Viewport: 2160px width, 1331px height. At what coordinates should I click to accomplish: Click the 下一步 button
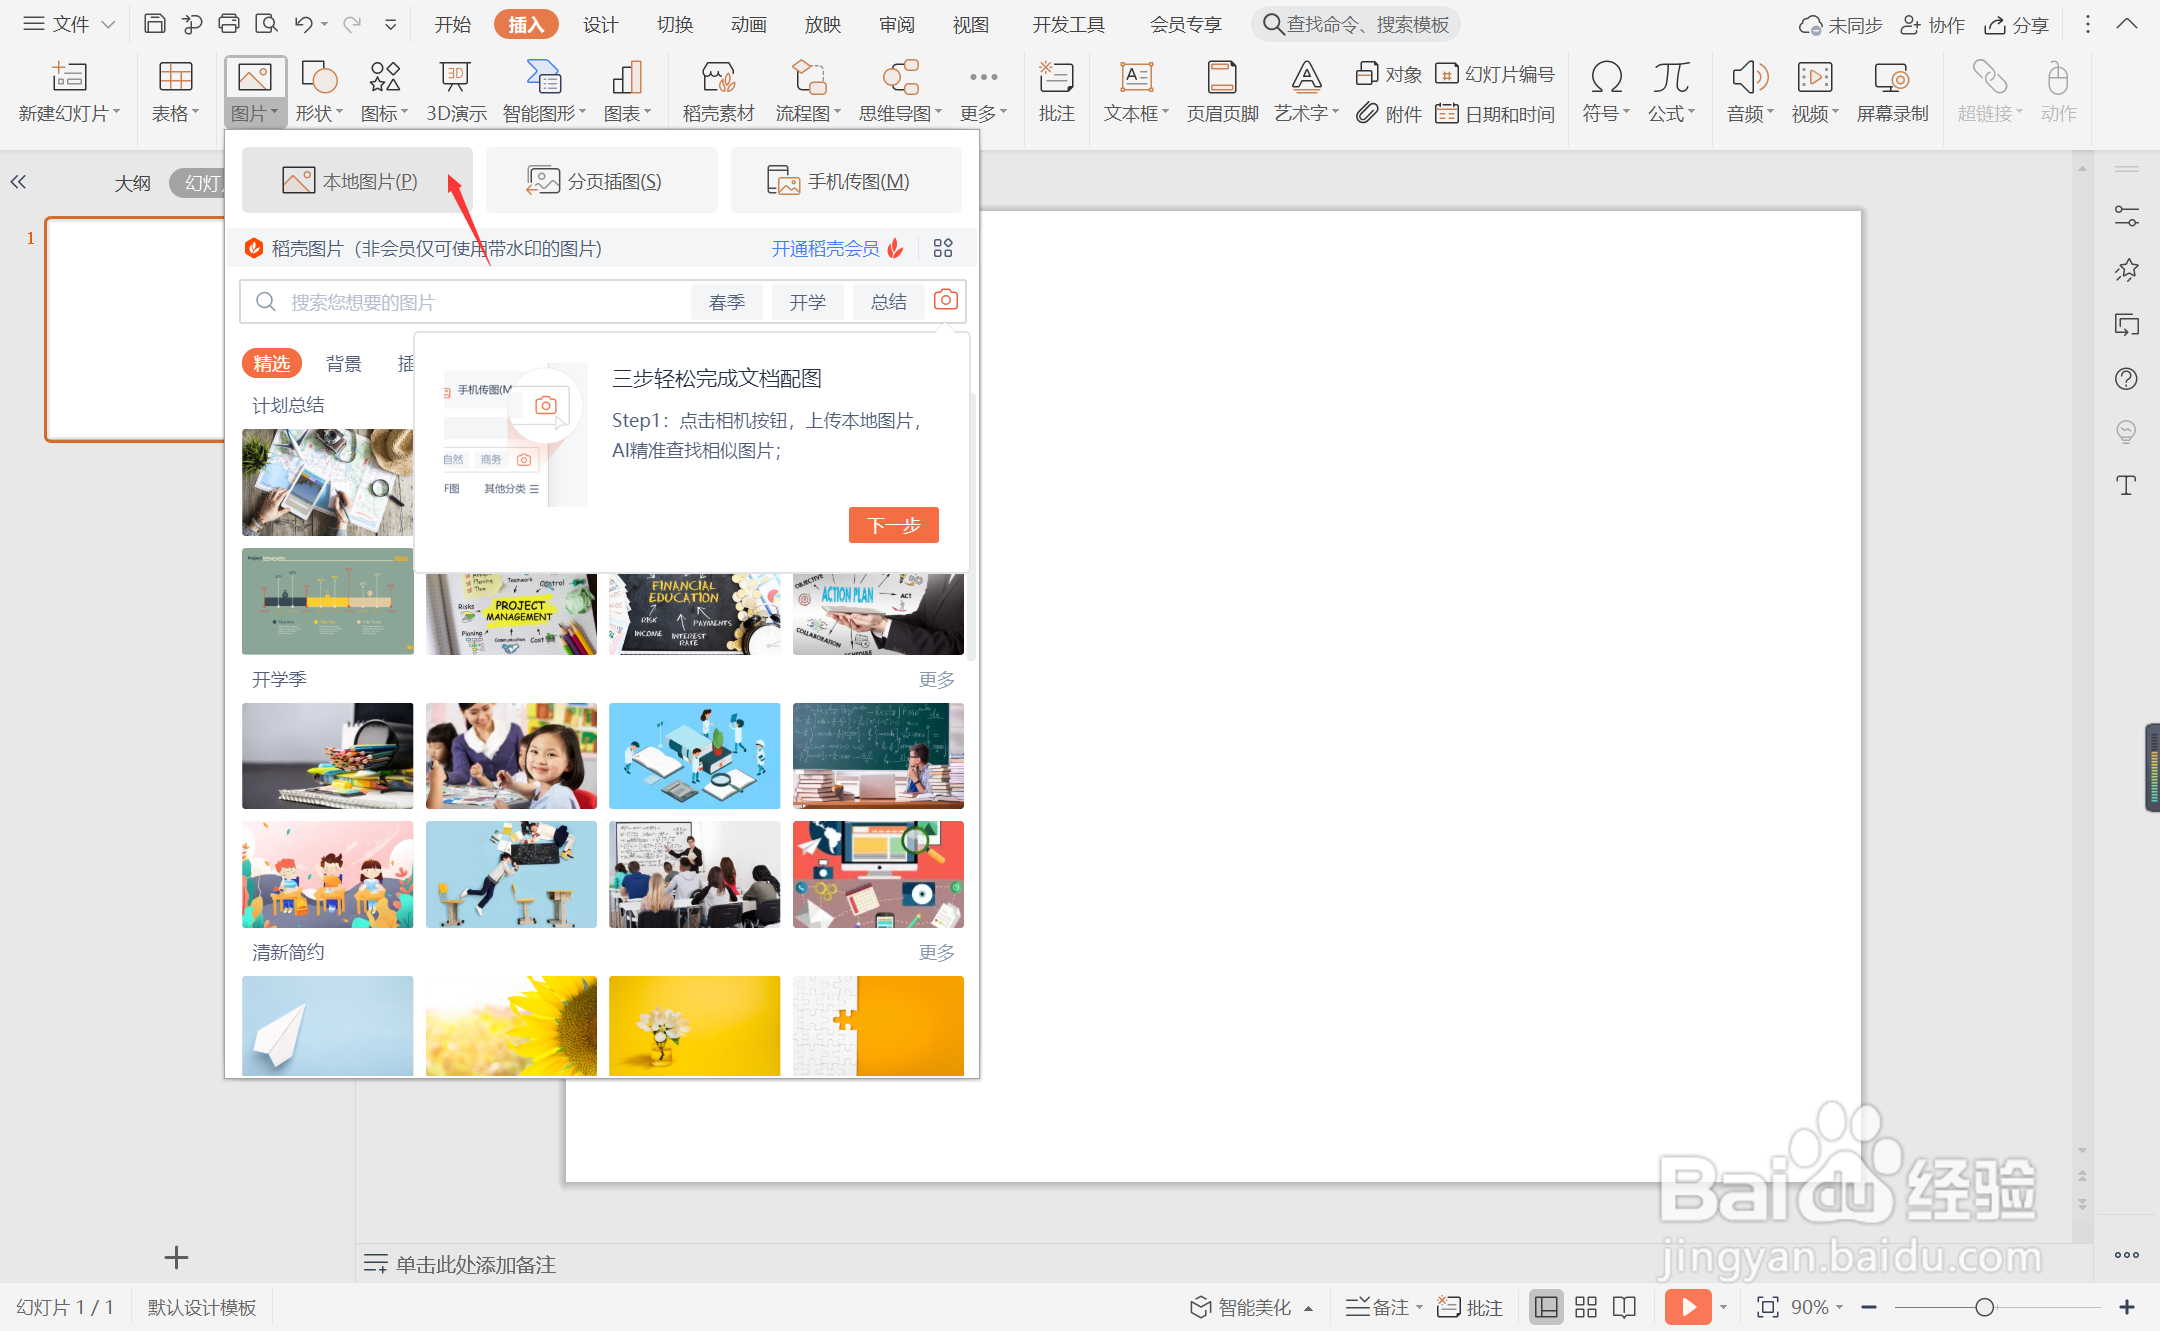pos(893,525)
